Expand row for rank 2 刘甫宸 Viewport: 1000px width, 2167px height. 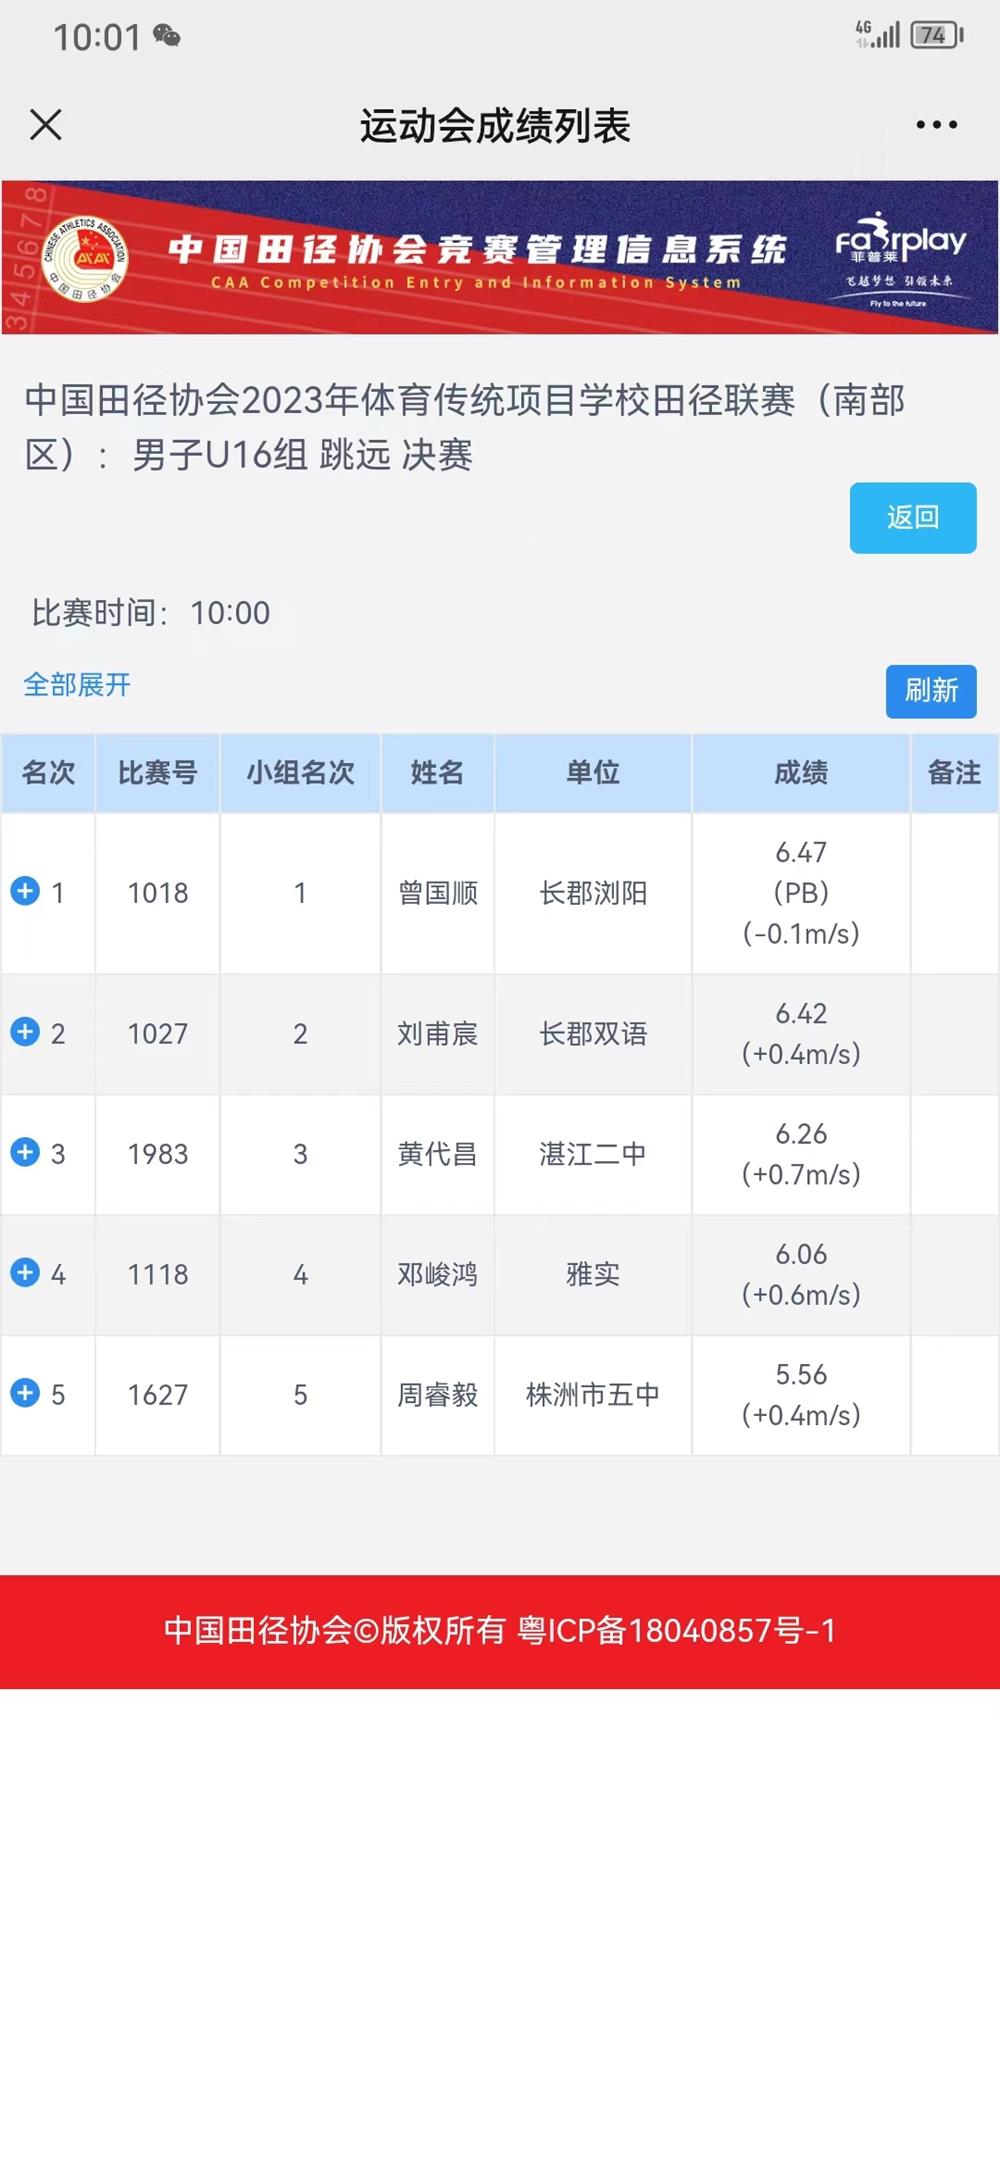point(25,1032)
